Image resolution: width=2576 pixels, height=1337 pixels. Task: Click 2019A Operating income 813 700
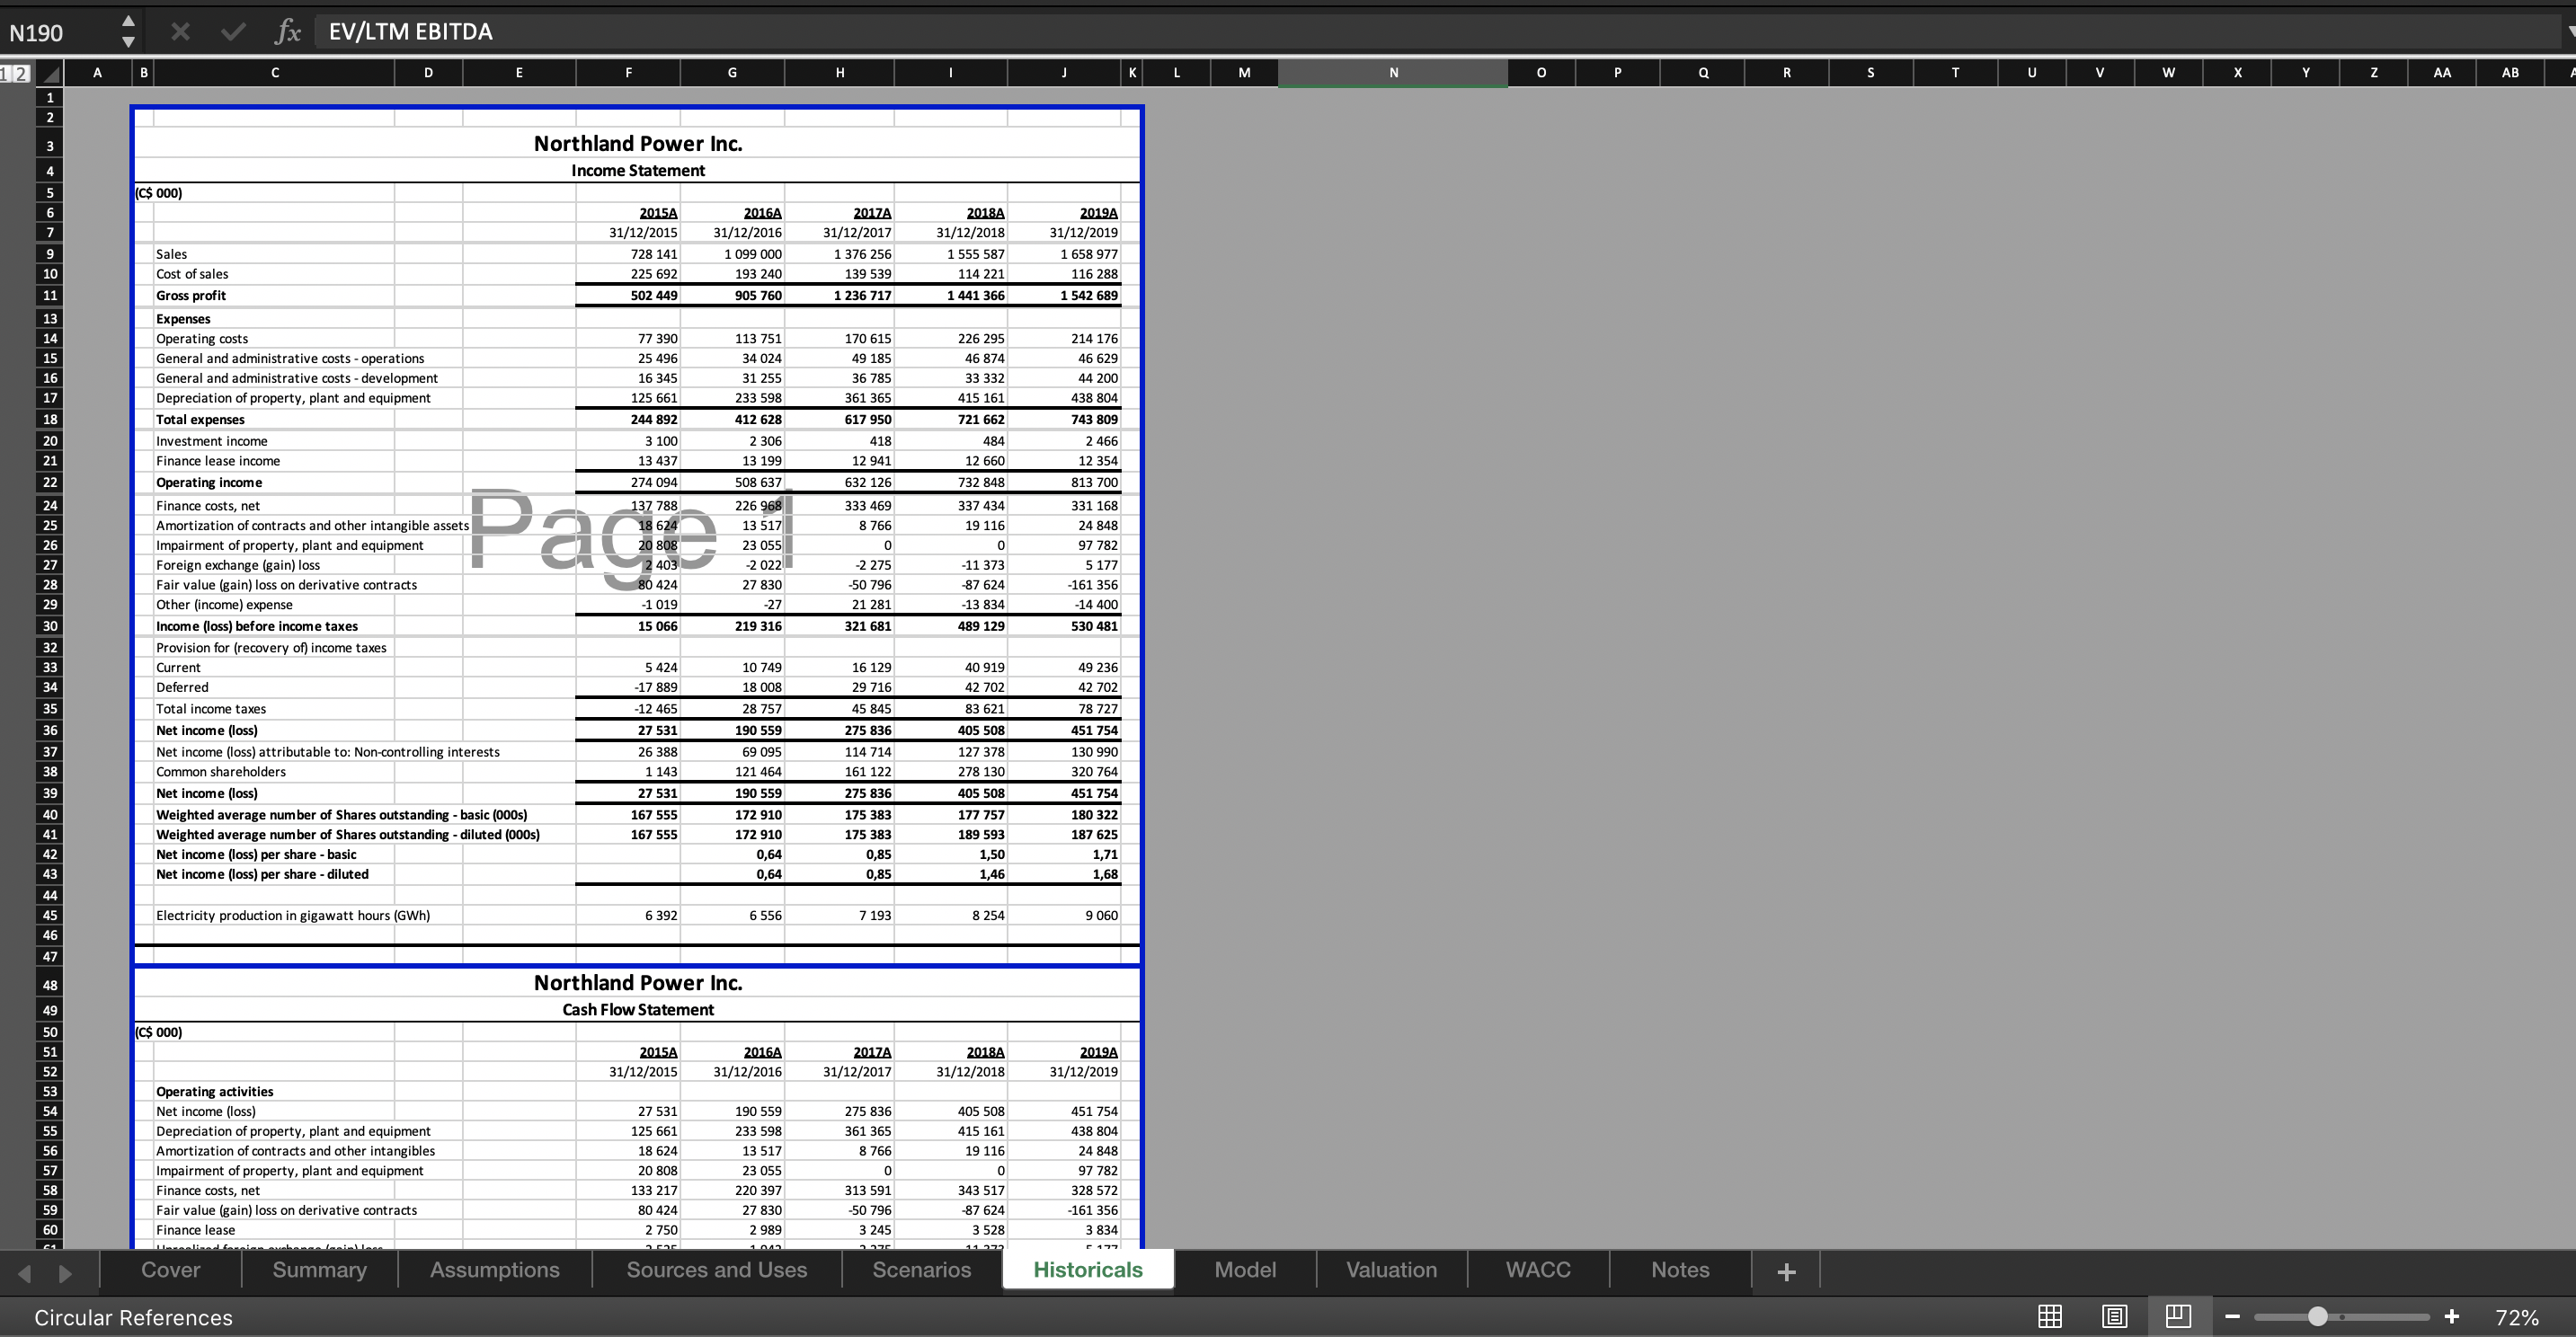(x=1094, y=482)
